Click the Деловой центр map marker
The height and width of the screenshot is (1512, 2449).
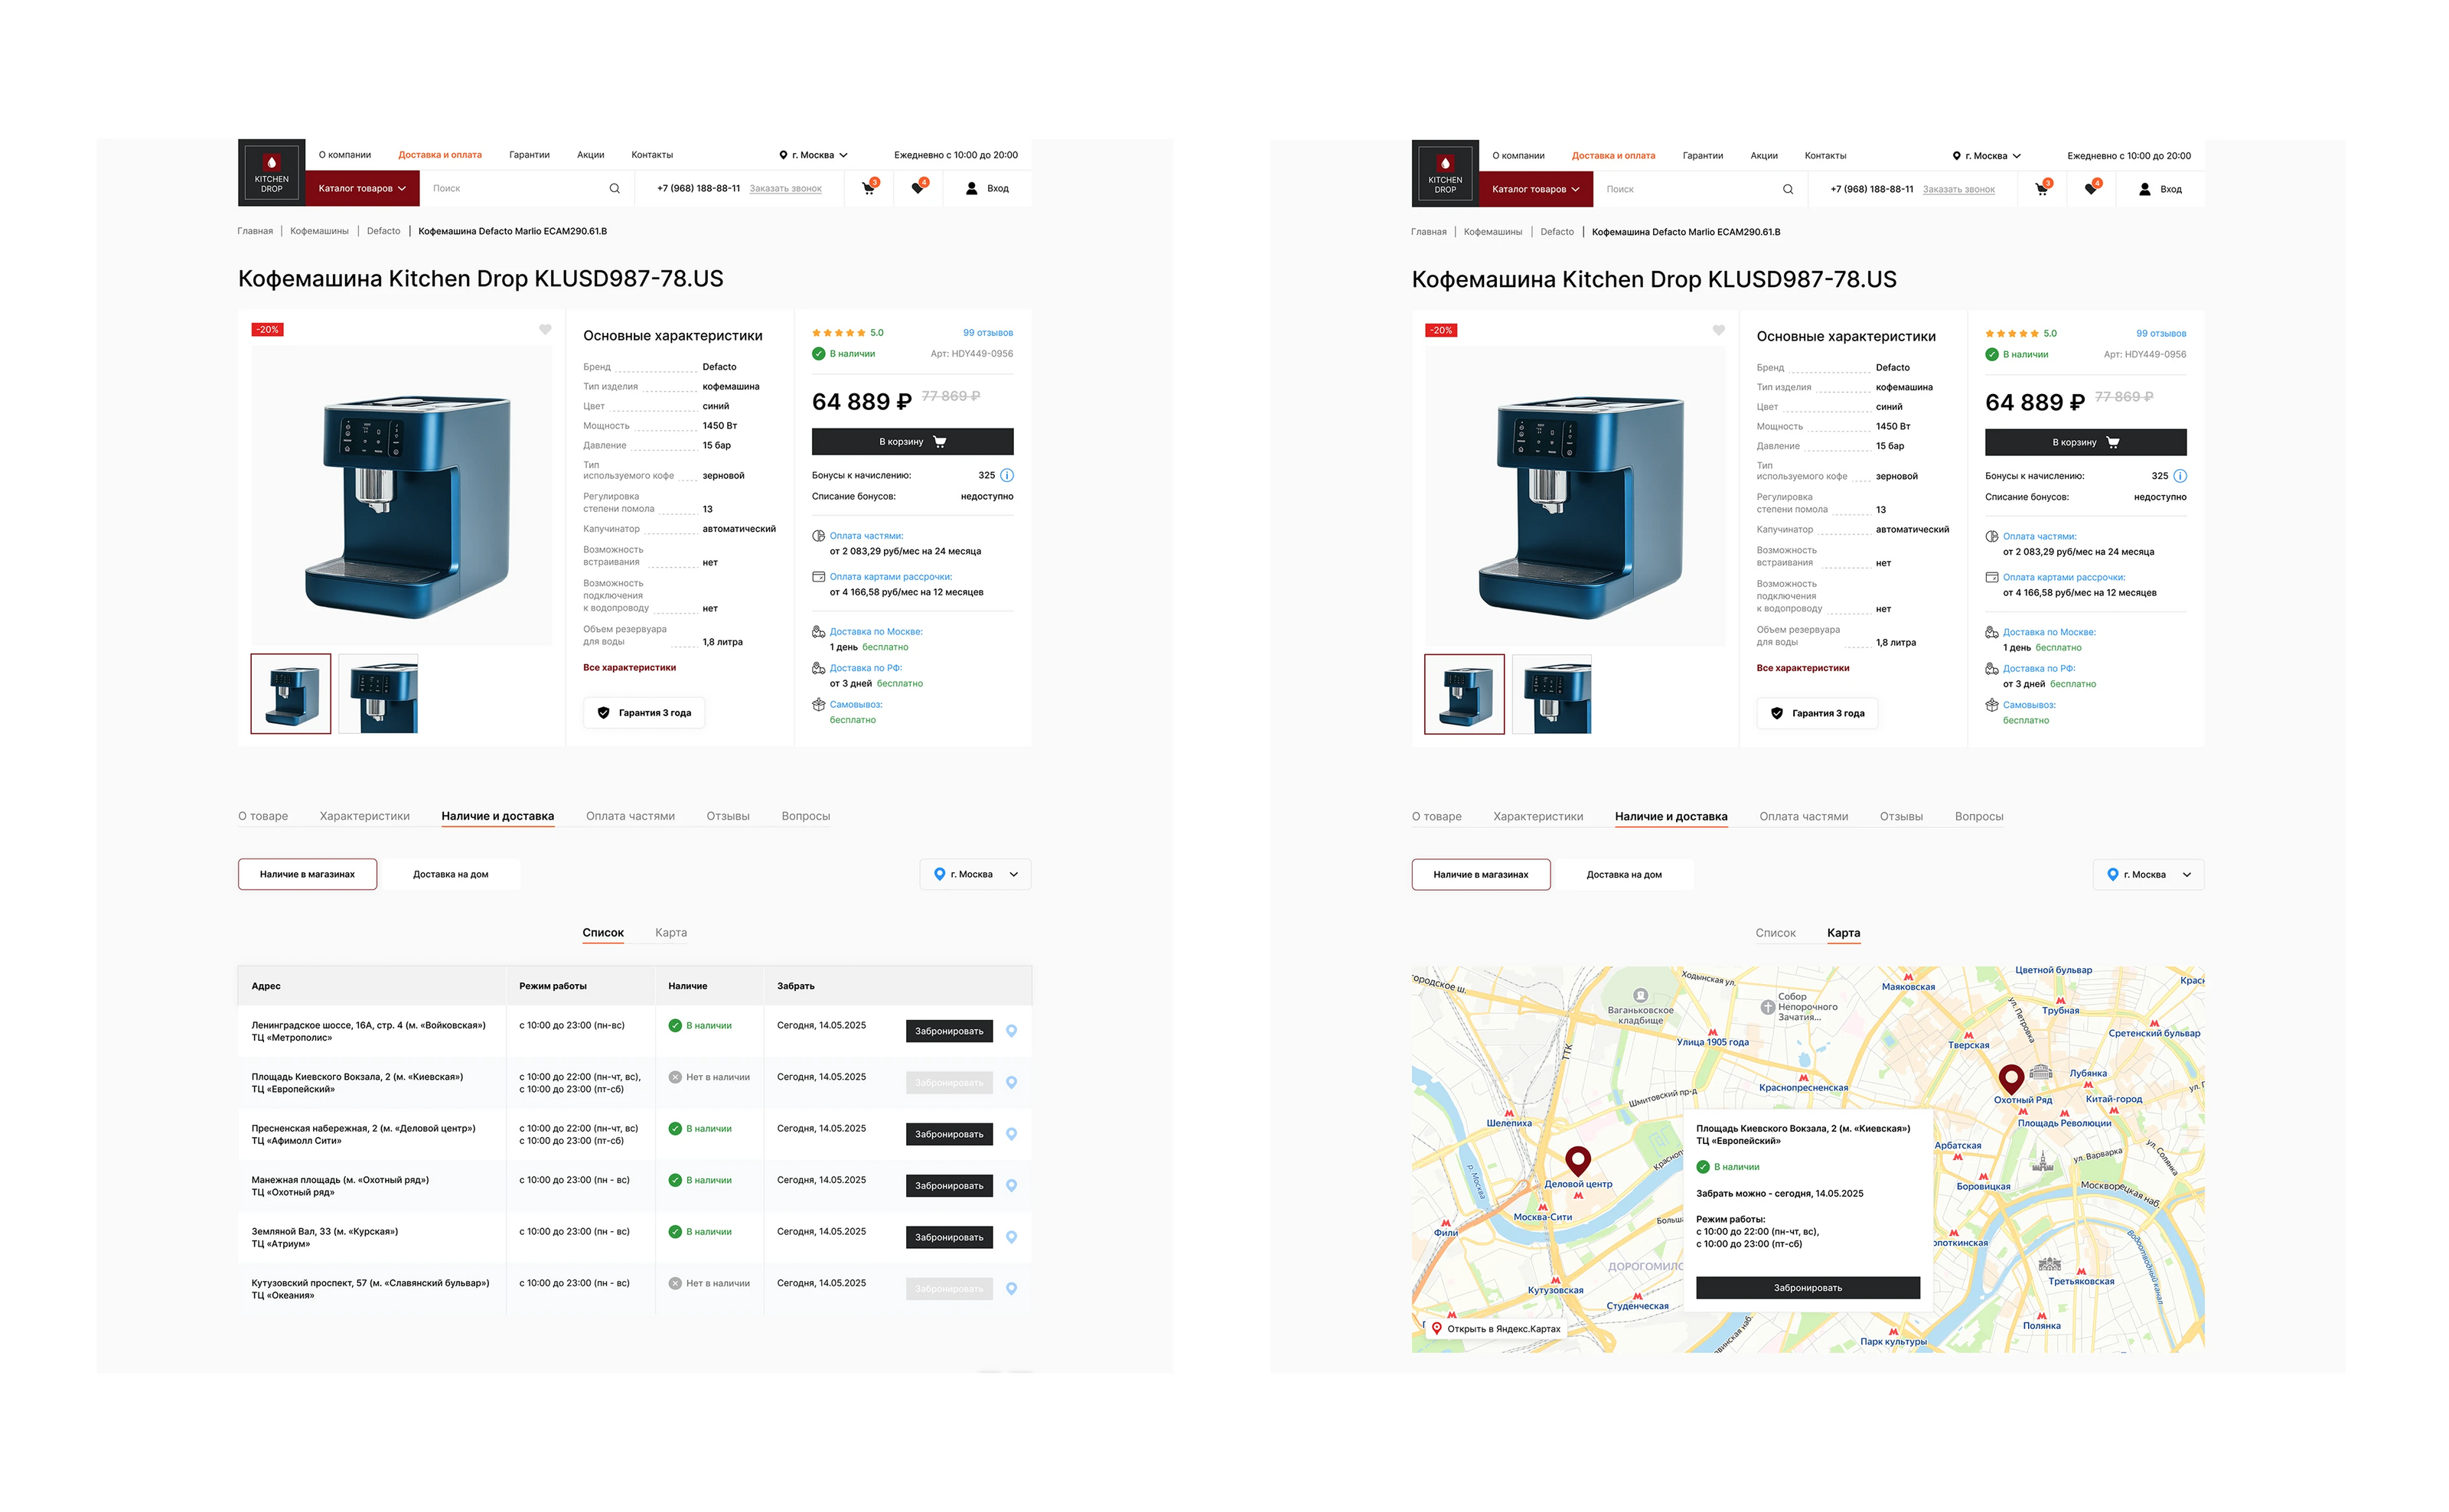[x=1577, y=1160]
